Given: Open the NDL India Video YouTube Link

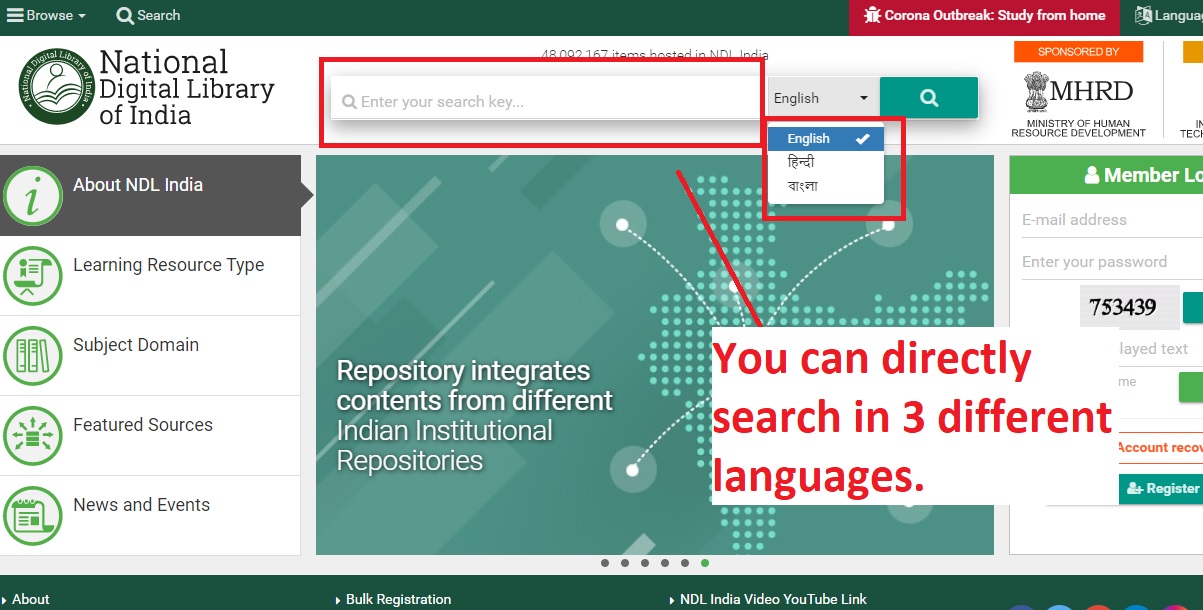Looking at the screenshot, I should [773, 599].
